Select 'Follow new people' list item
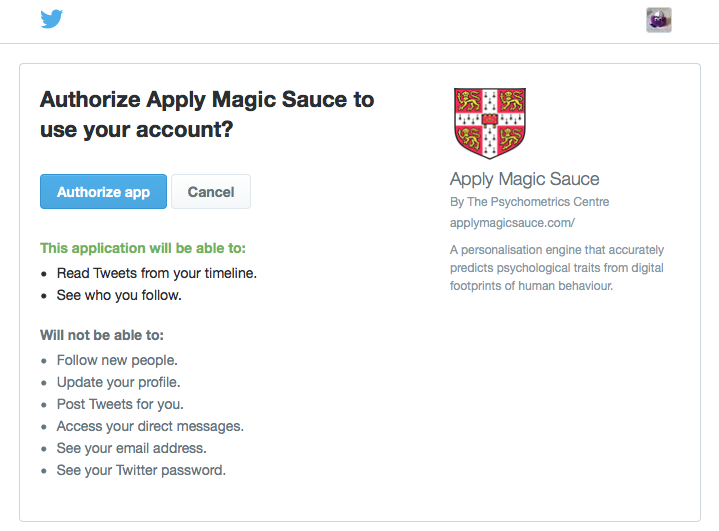This screenshot has width=719, height=531. tap(117, 360)
